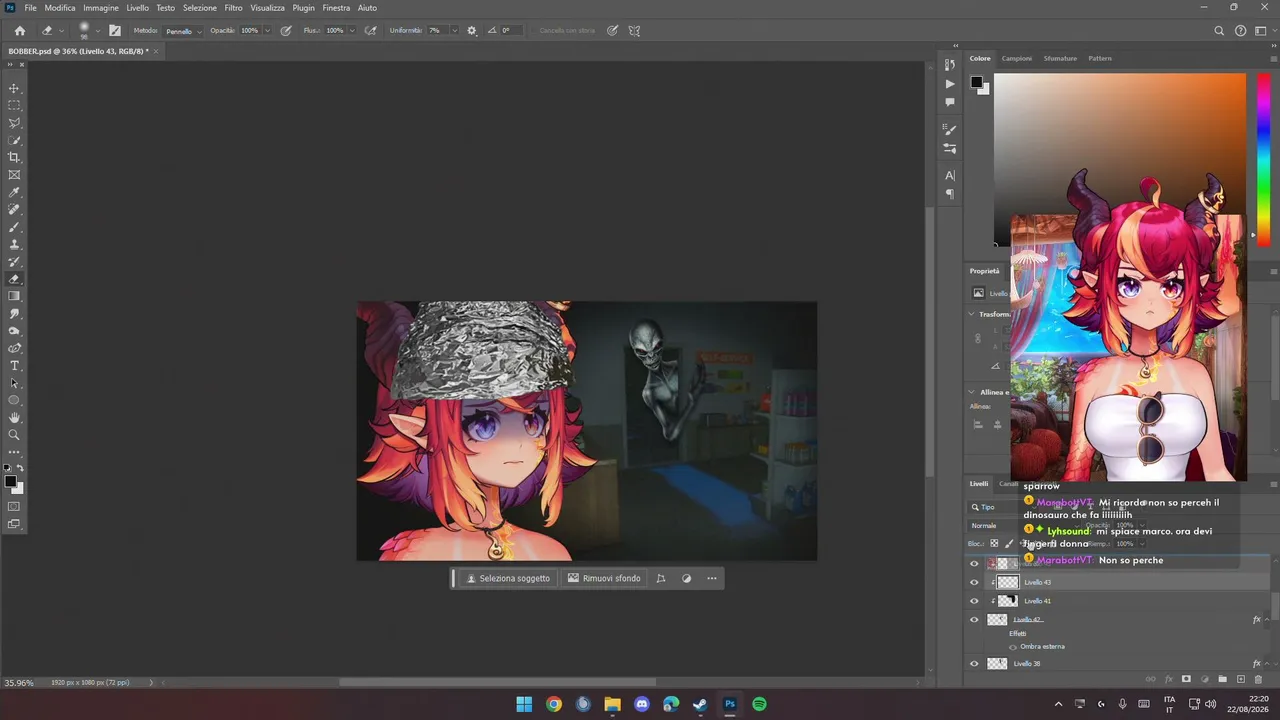Open the brush settings panel icon
The width and height of the screenshot is (1280, 720).
115,31
